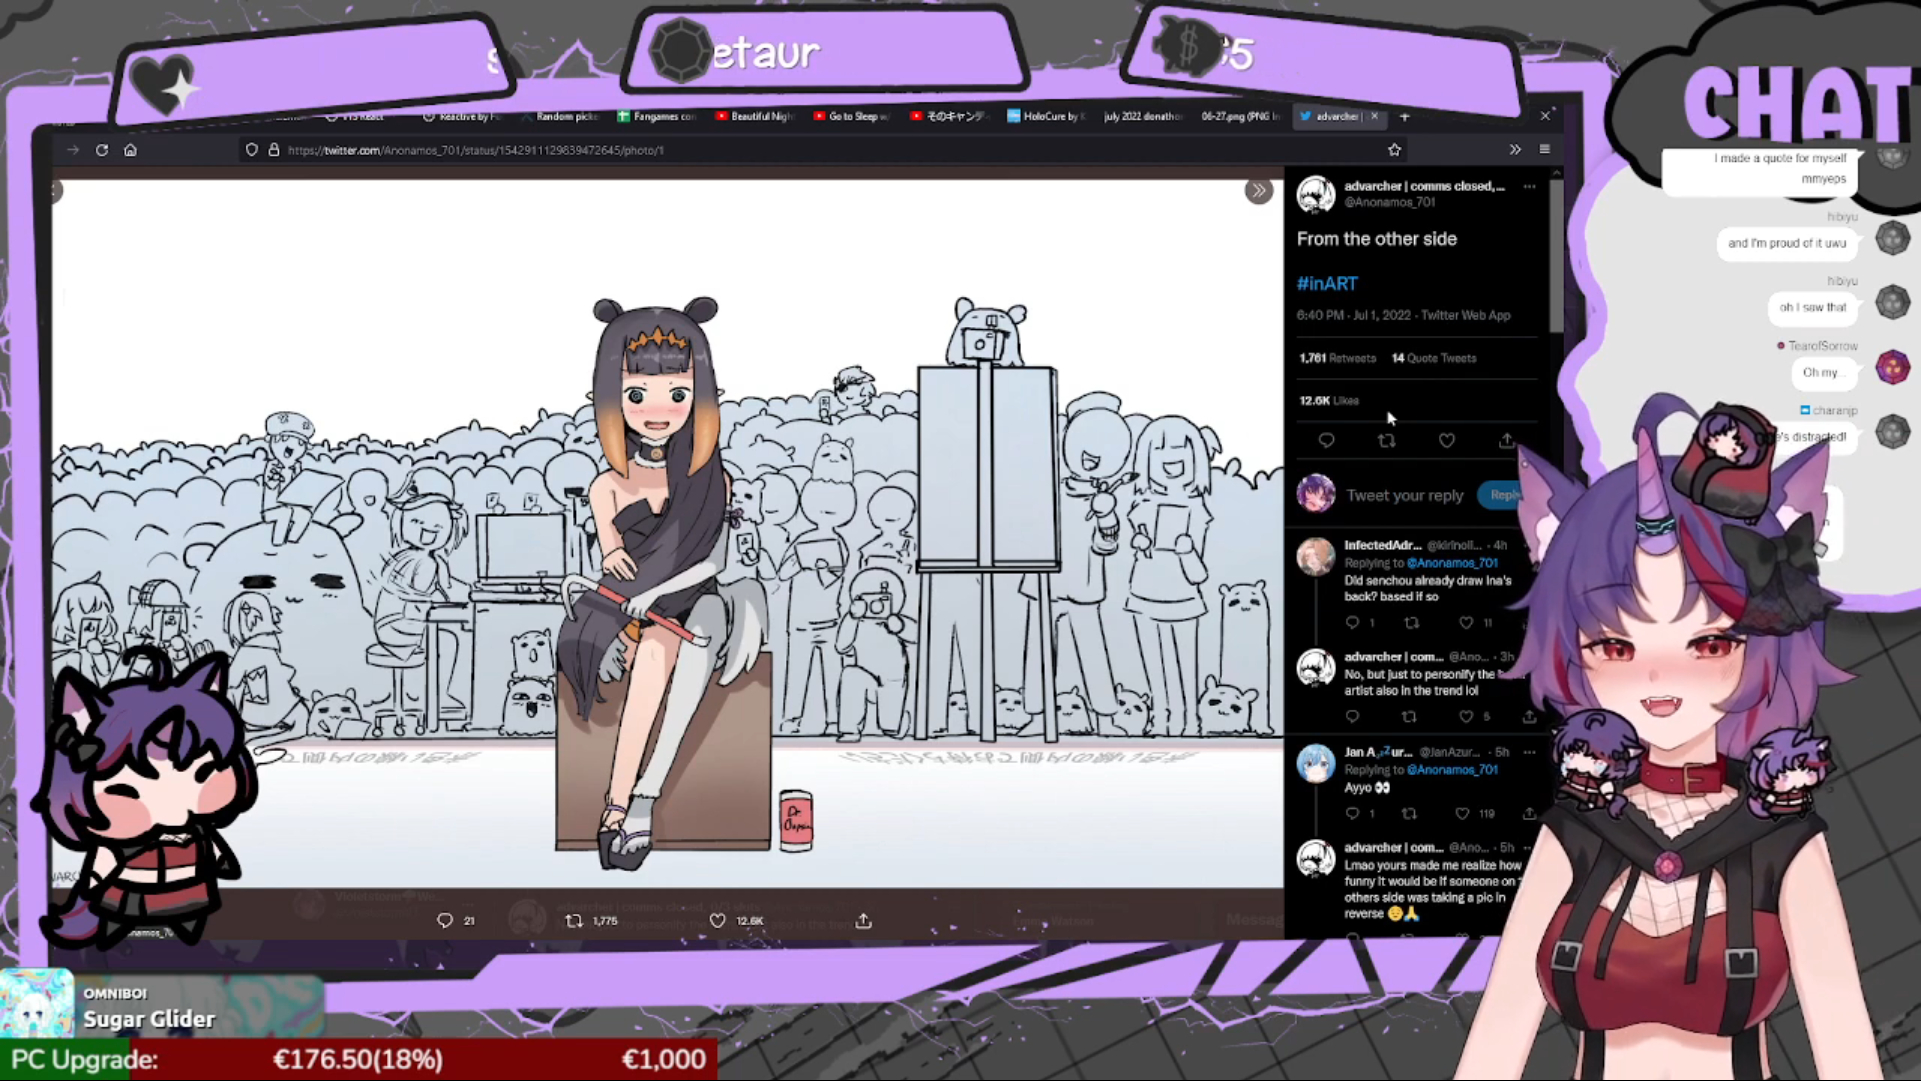Retweet the main tweet from the sidebar

1386,441
